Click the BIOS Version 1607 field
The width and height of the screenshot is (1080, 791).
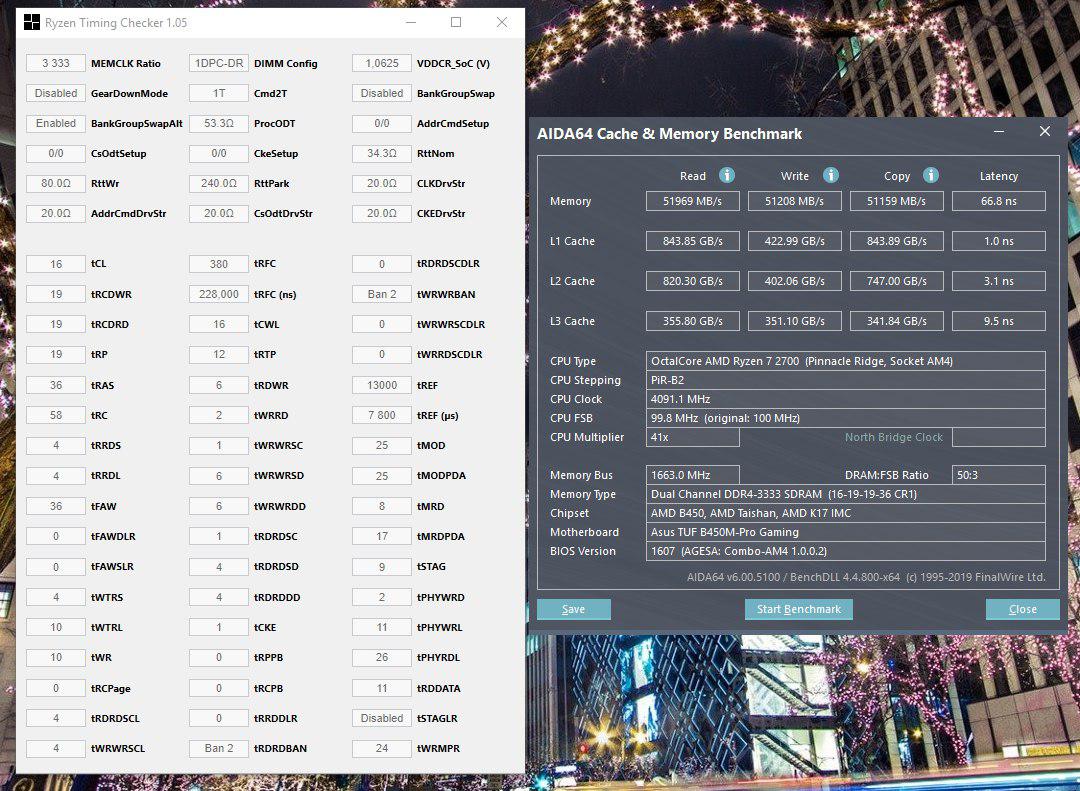coord(846,551)
